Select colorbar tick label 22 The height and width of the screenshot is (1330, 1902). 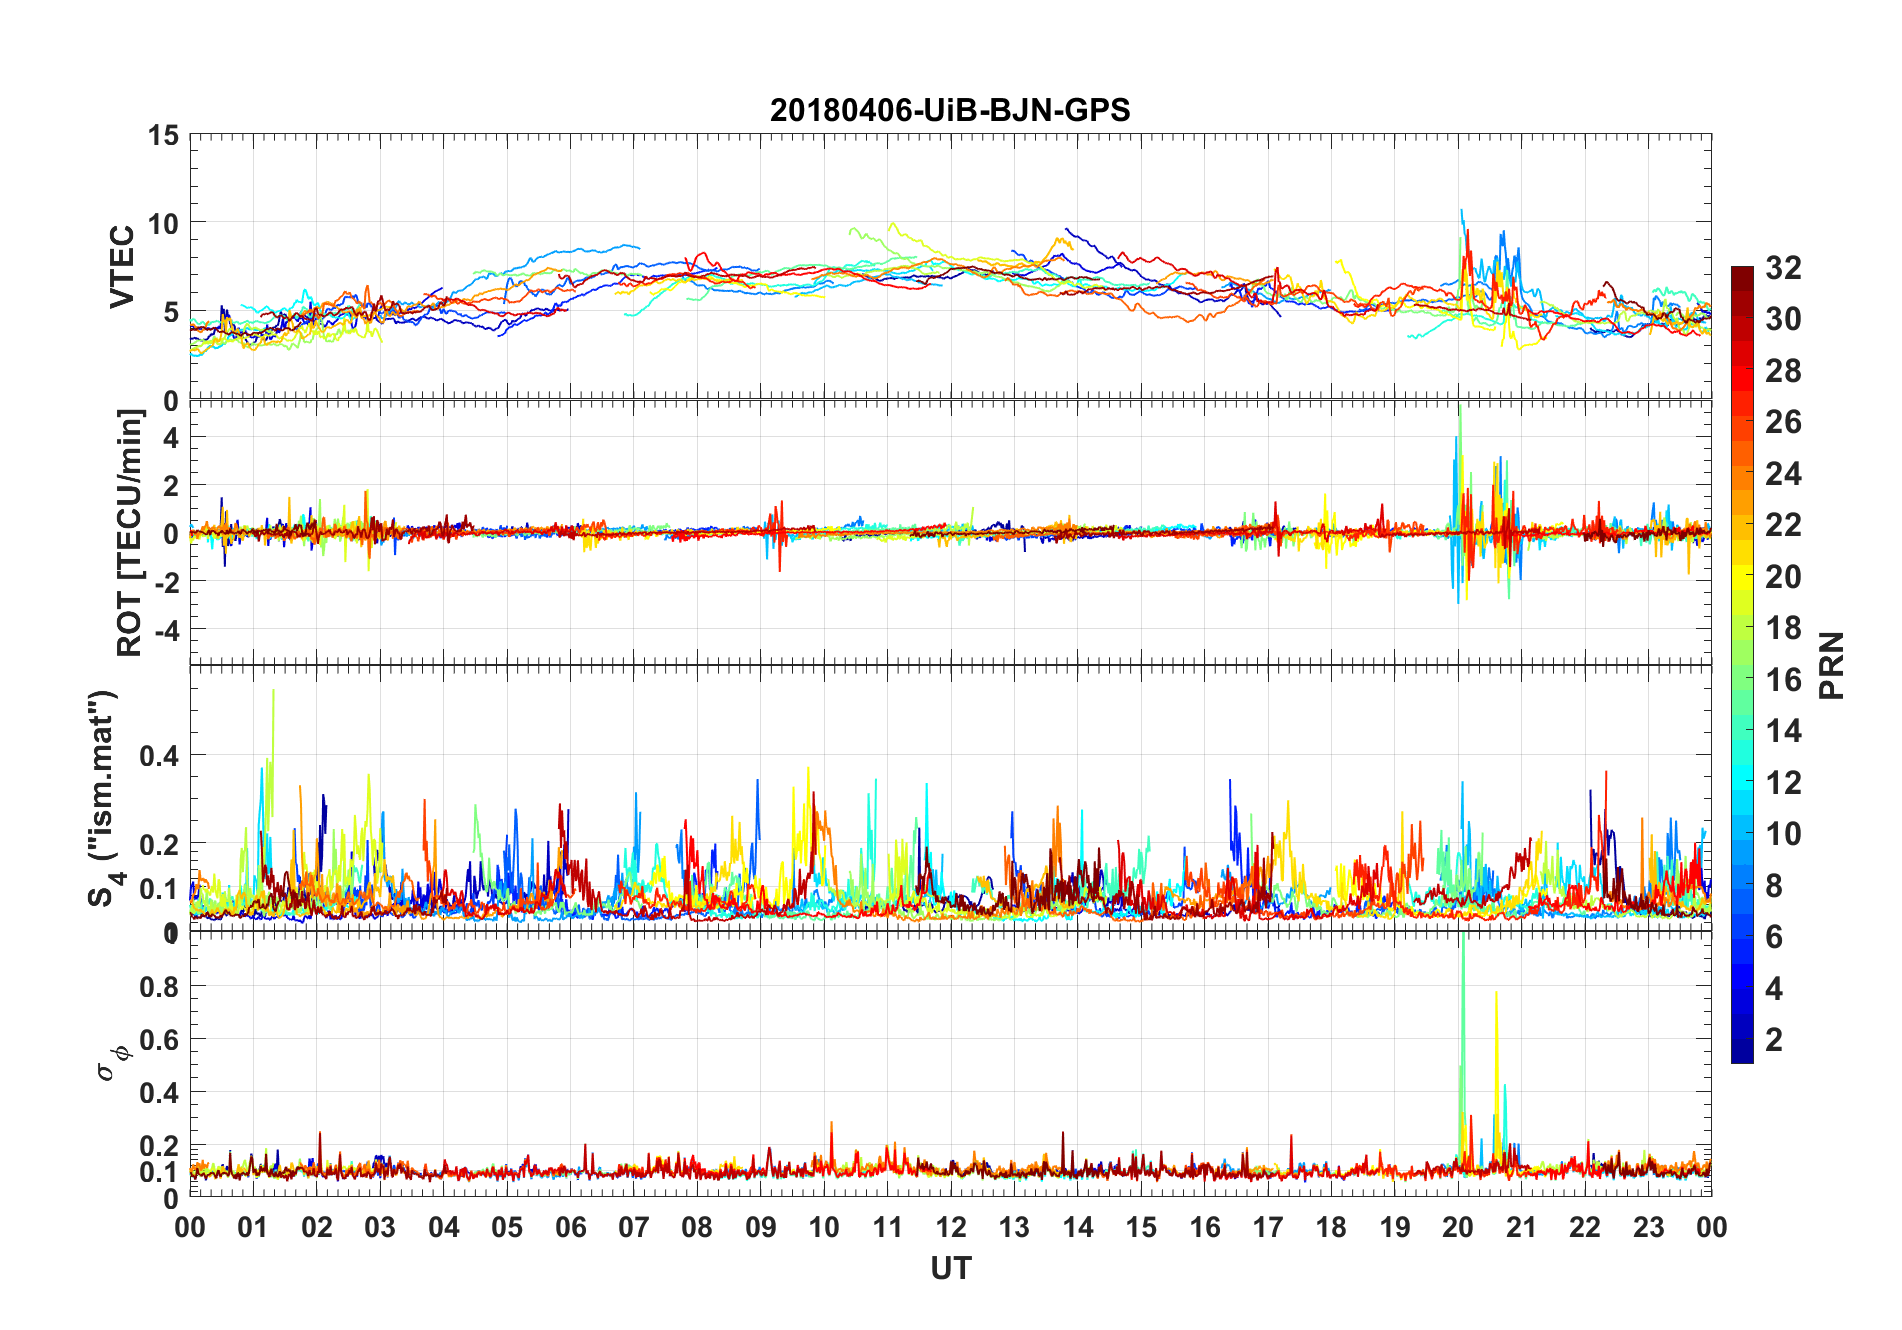pos(1783,525)
